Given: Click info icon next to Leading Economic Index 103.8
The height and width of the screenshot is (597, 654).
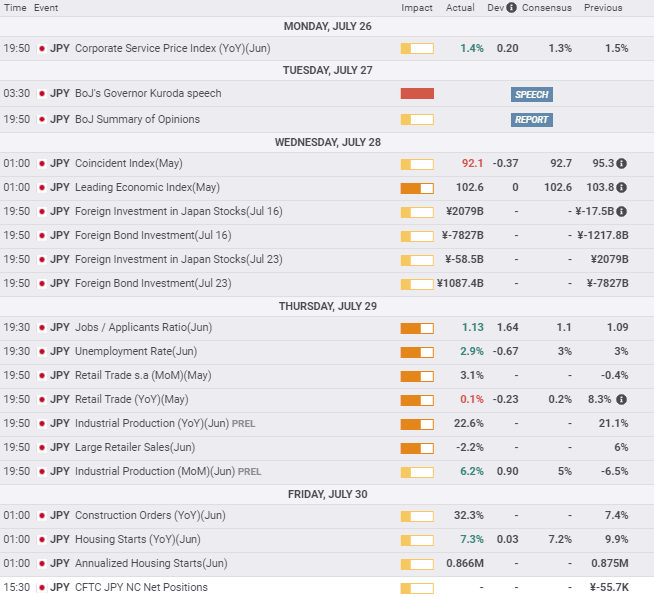Looking at the screenshot, I should click(x=622, y=187).
